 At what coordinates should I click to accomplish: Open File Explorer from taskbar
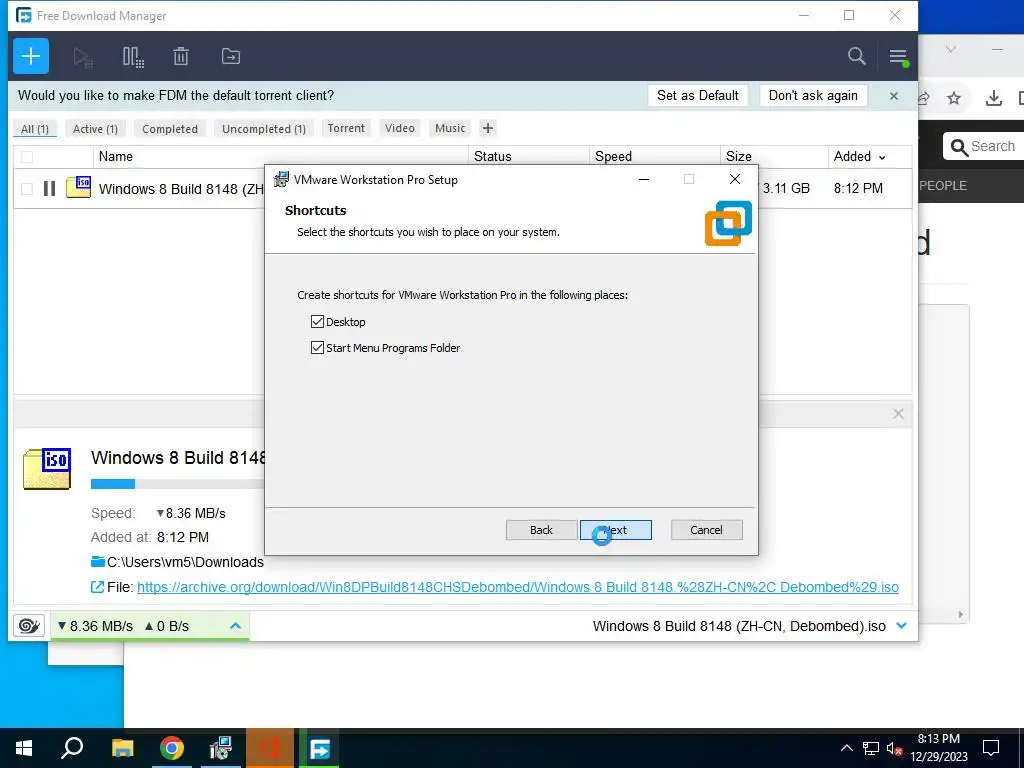pos(122,748)
